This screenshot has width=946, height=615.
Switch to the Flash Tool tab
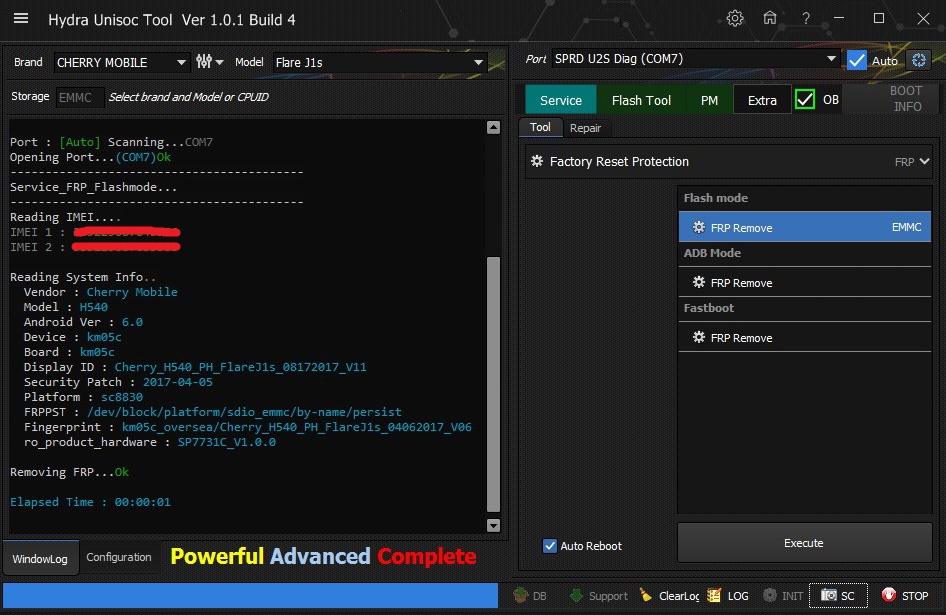click(x=641, y=100)
